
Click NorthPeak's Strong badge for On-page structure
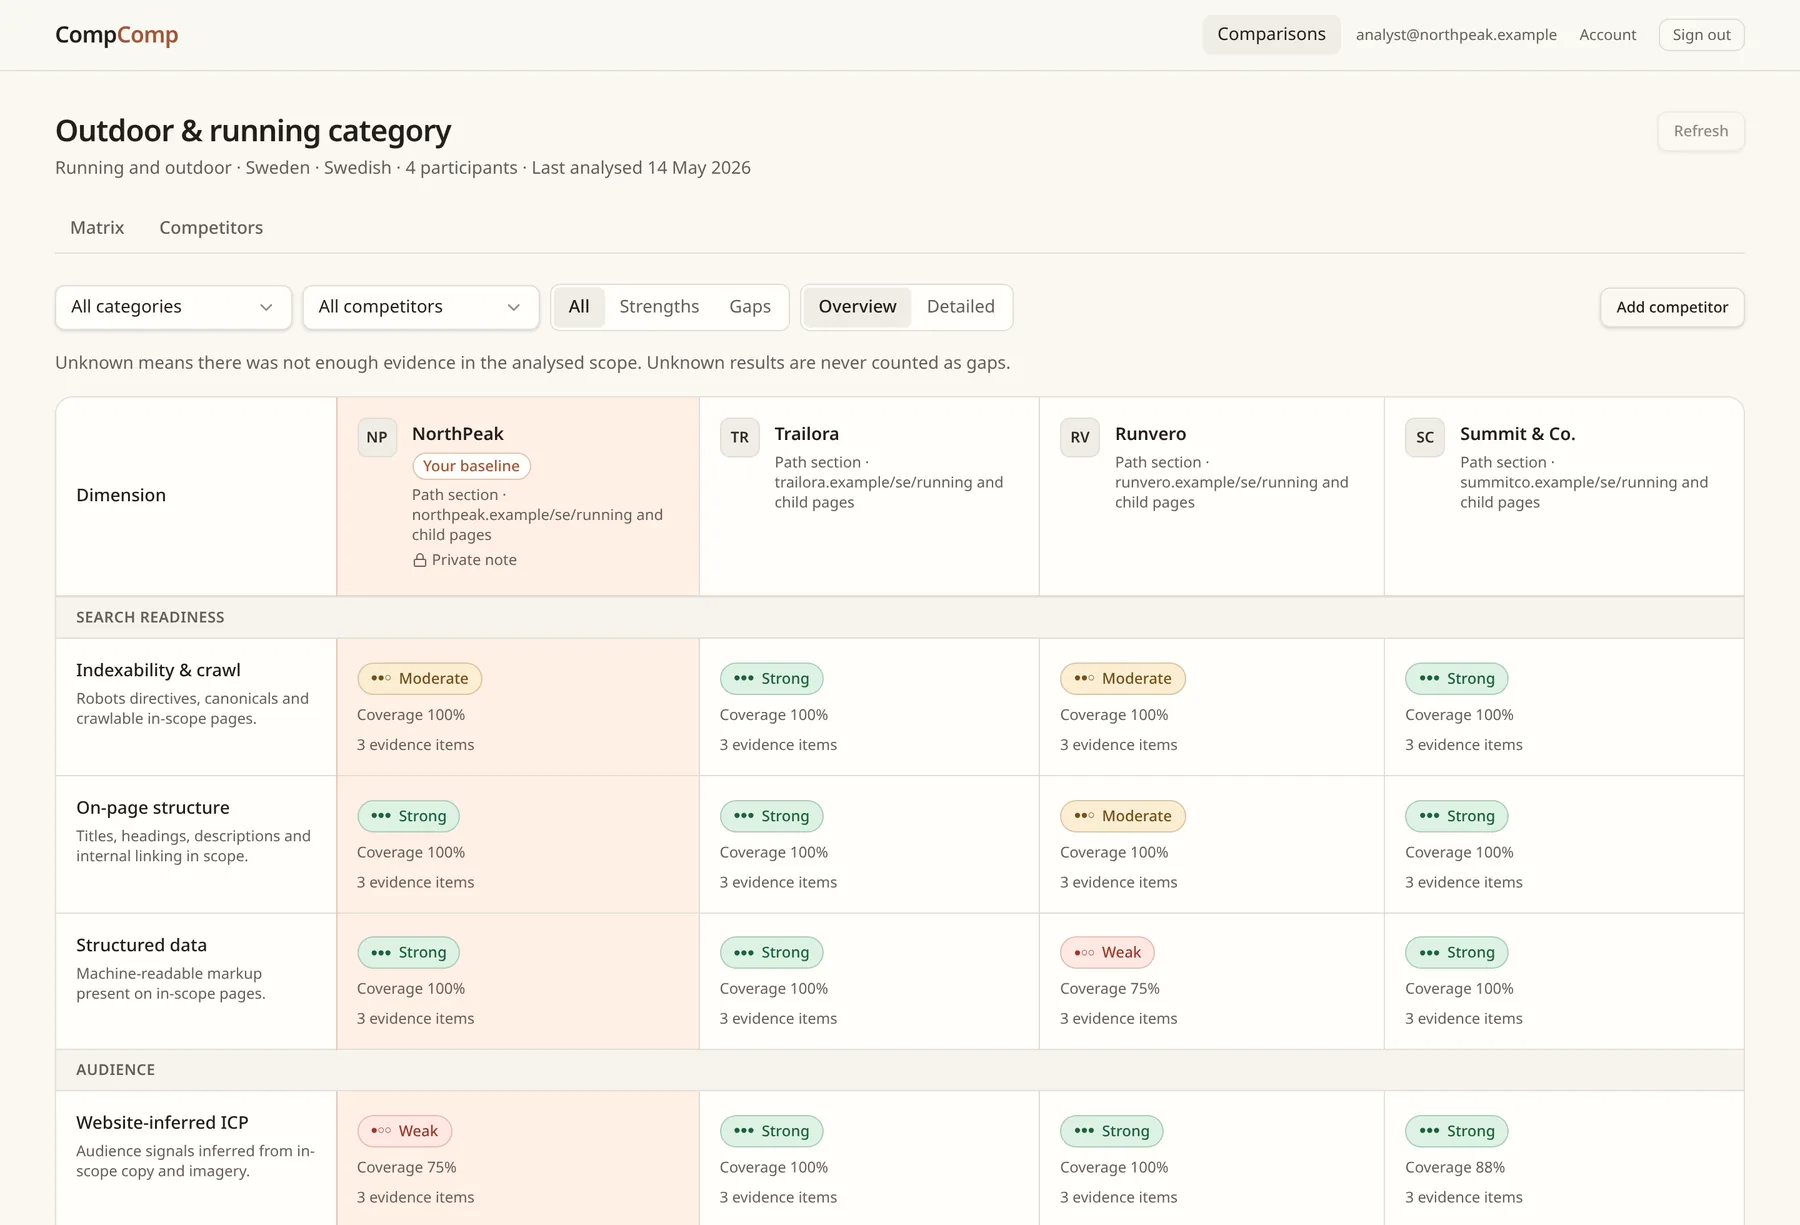[x=409, y=816]
